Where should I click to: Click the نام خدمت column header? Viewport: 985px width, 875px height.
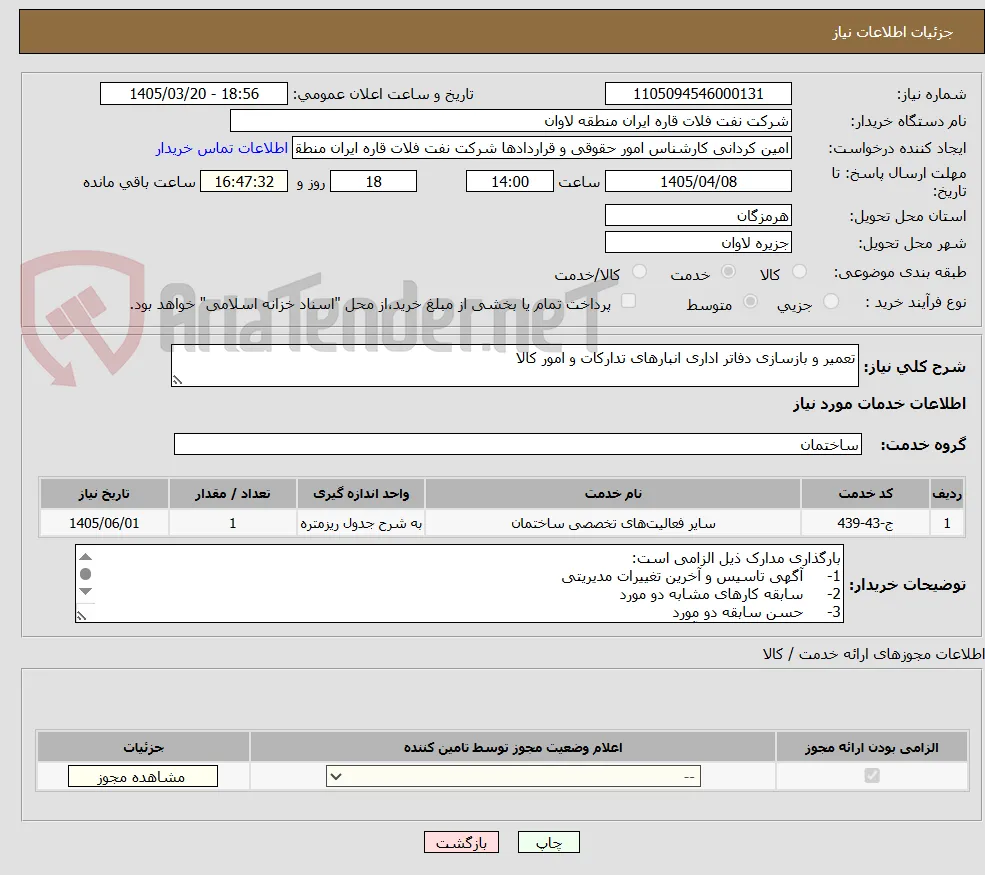click(x=612, y=494)
